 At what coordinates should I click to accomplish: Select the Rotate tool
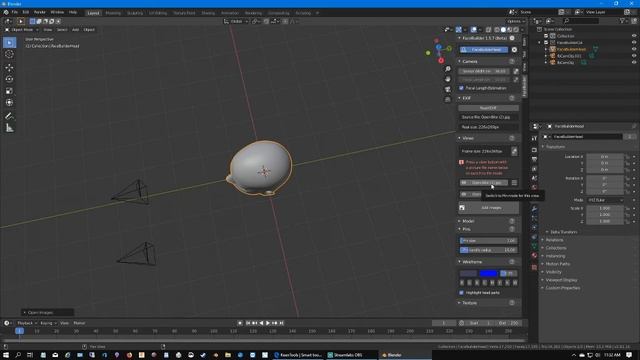[x=9, y=79]
